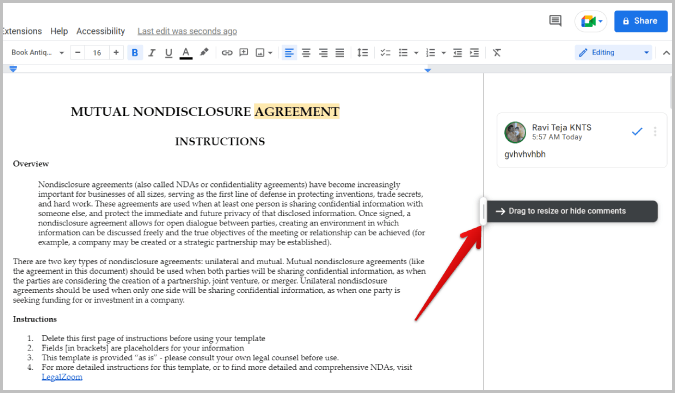Click the increase indent icon
675x393 pixels.
(x=474, y=53)
